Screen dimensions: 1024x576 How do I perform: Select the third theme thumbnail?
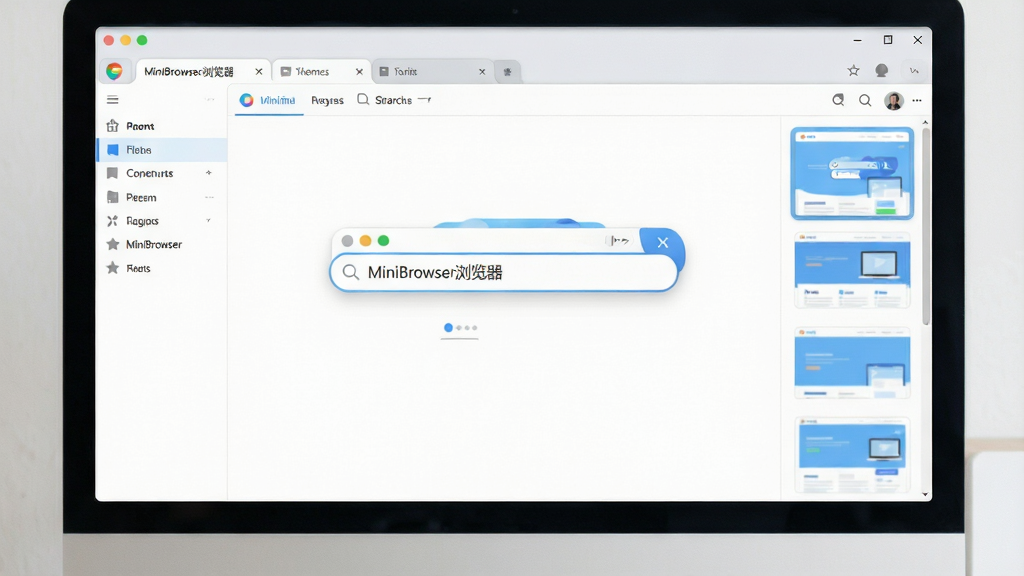(x=852, y=363)
